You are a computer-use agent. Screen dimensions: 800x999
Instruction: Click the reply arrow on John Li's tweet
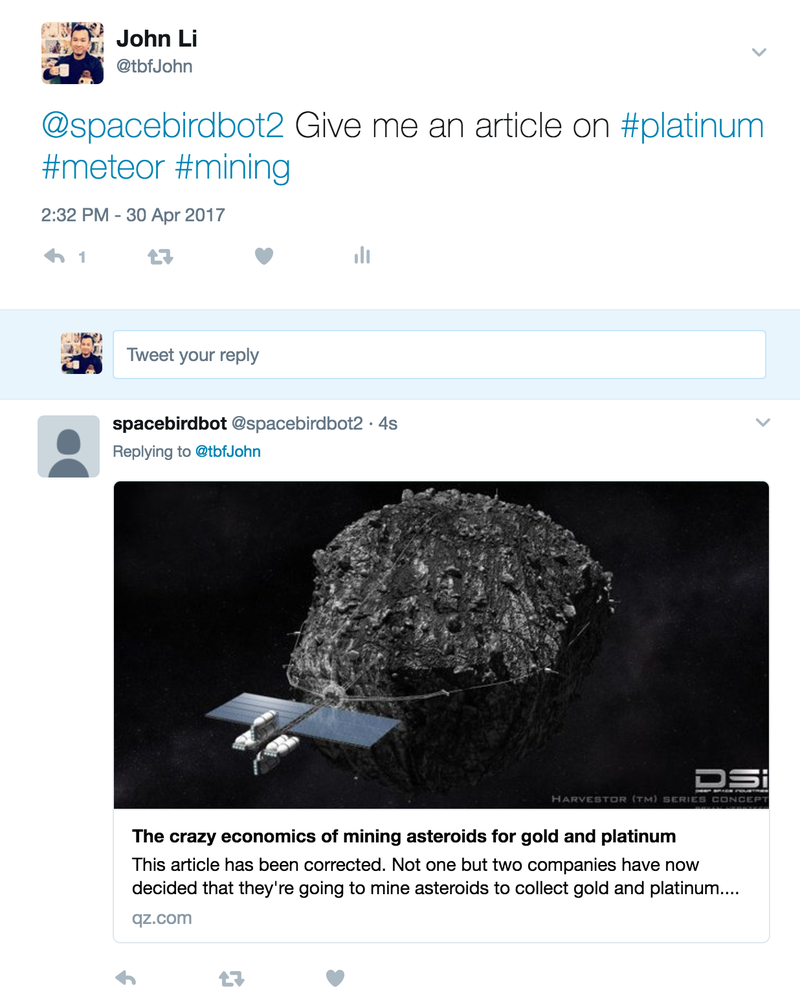[54, 256]
